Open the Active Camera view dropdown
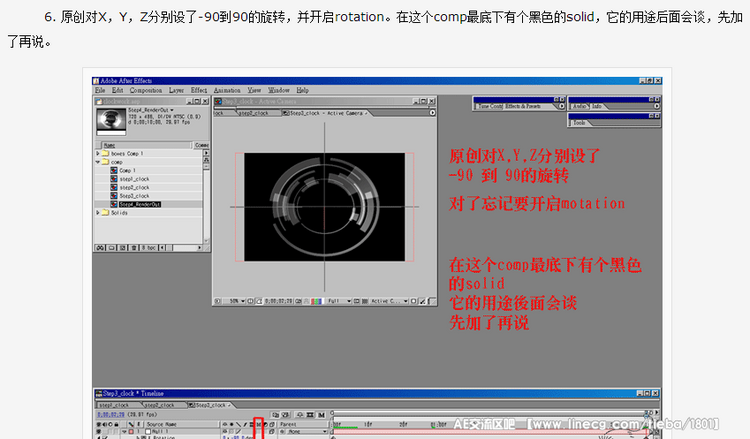750x439 pixels. pyautogui.click(x=389, y=301)
